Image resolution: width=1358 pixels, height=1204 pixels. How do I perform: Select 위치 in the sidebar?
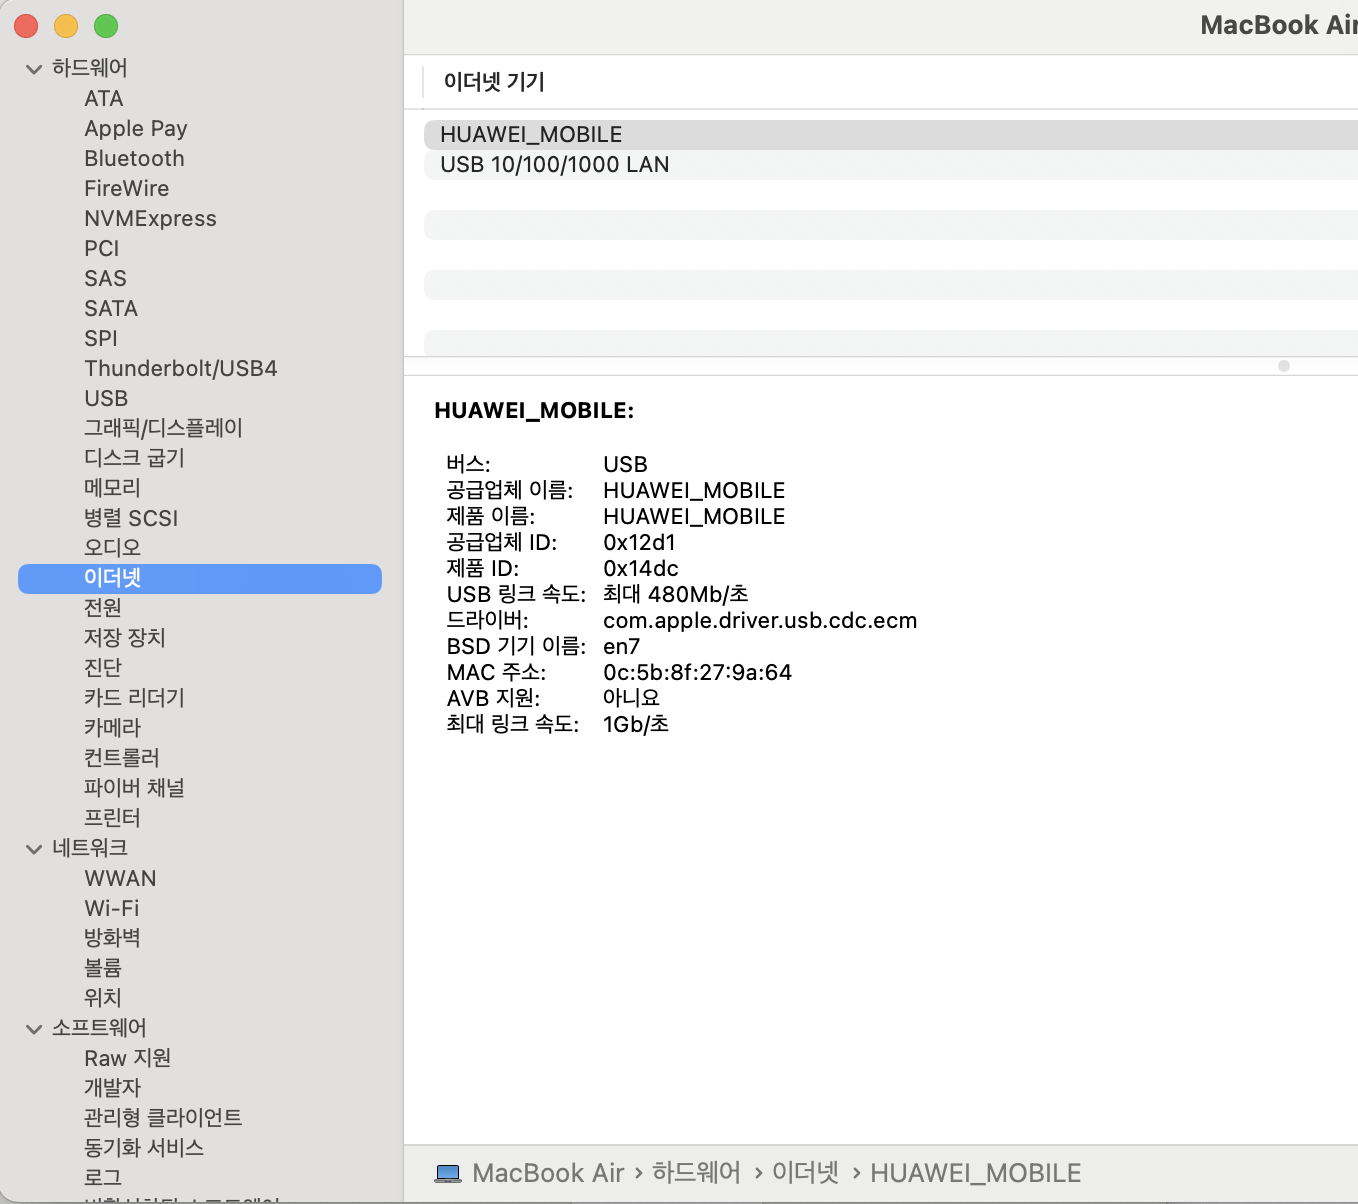pyautogui.click(x=103, y=998)
